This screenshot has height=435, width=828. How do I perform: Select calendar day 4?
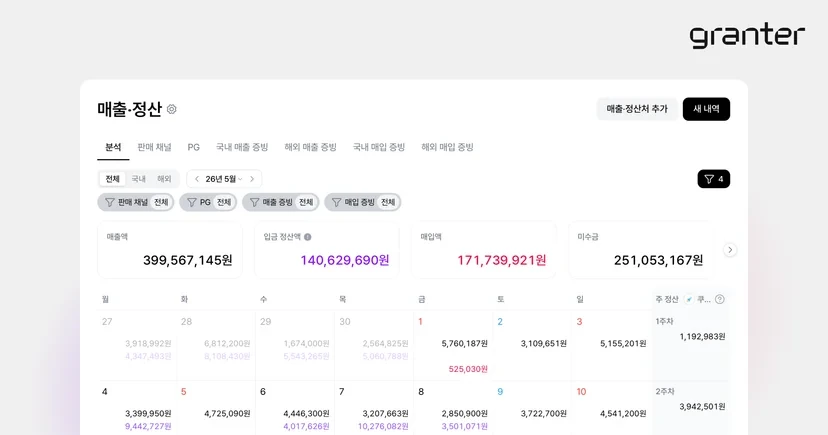pyautogui.click(x=105, y=392)
